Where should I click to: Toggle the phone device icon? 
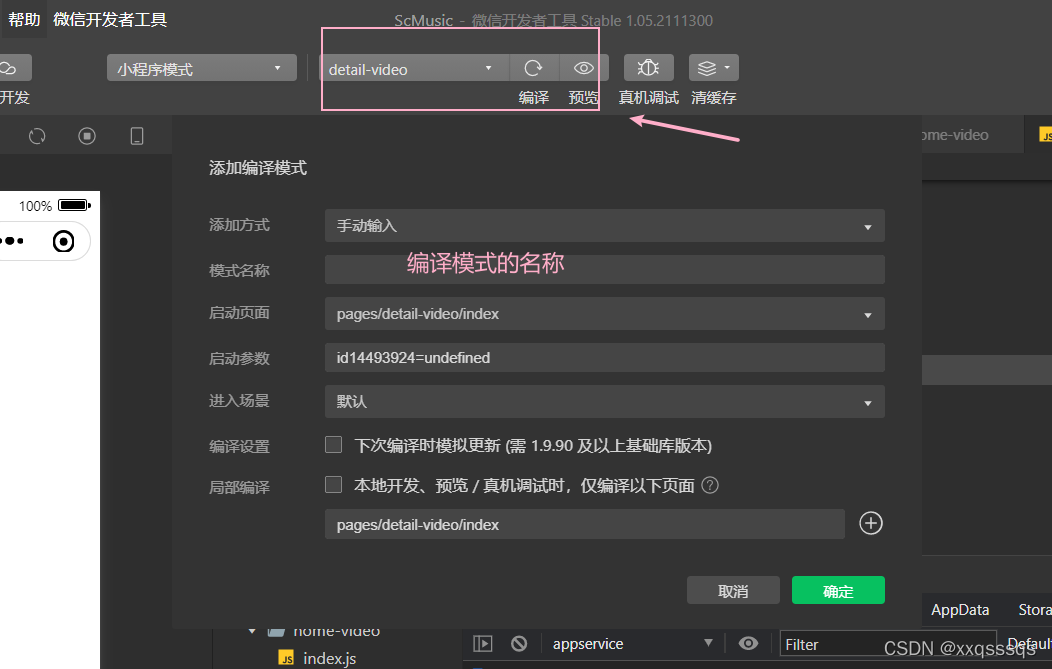click(x=137, y=136)
